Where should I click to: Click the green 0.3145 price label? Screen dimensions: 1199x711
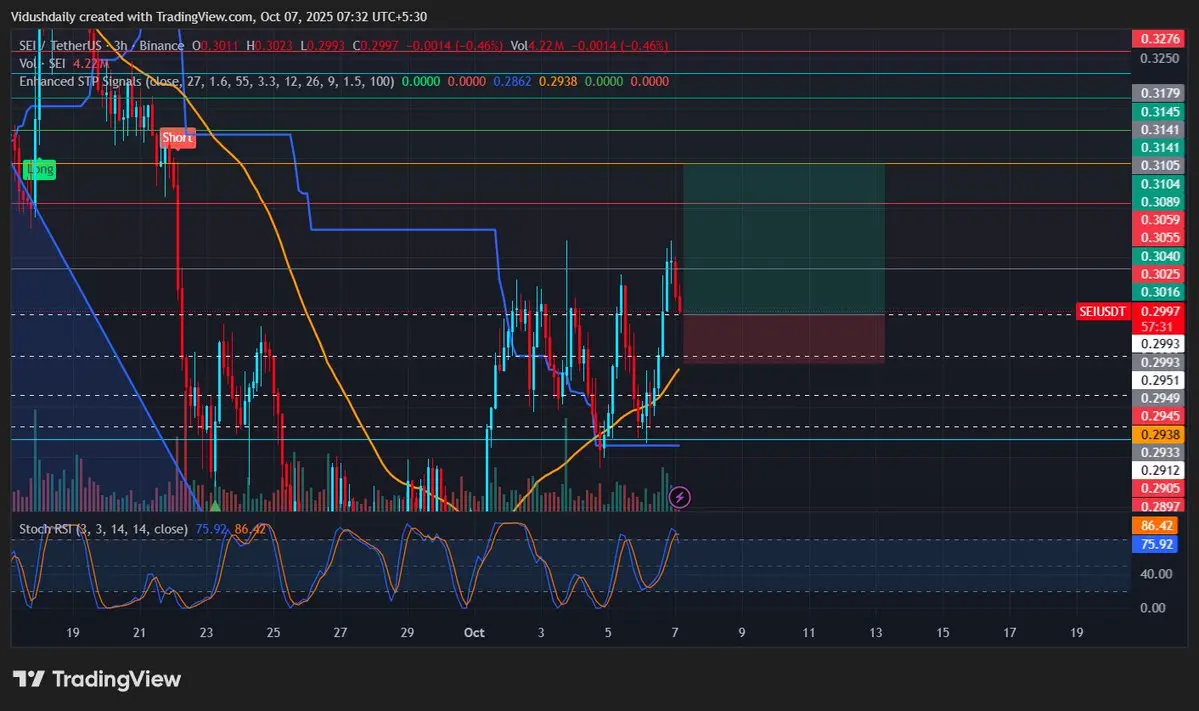pyautogui.click(x=1159, y=112)
